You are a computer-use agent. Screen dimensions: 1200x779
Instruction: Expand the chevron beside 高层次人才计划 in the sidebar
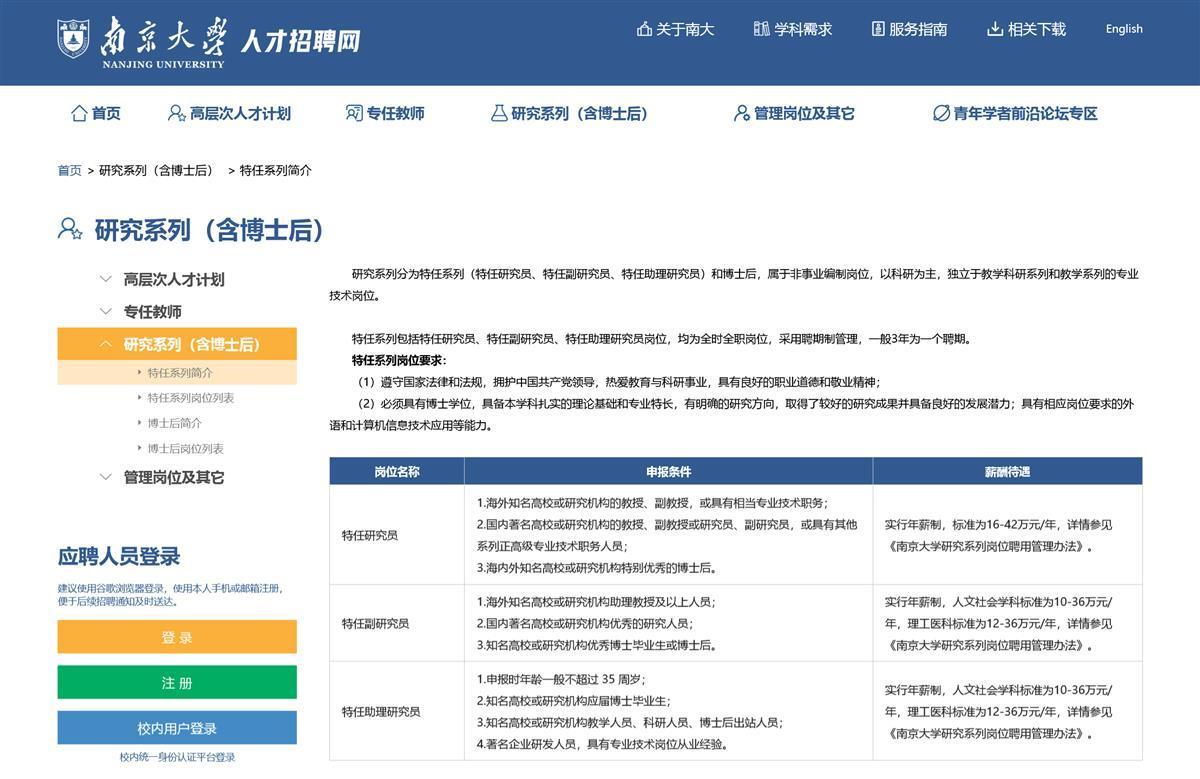(x=106, y=279)
